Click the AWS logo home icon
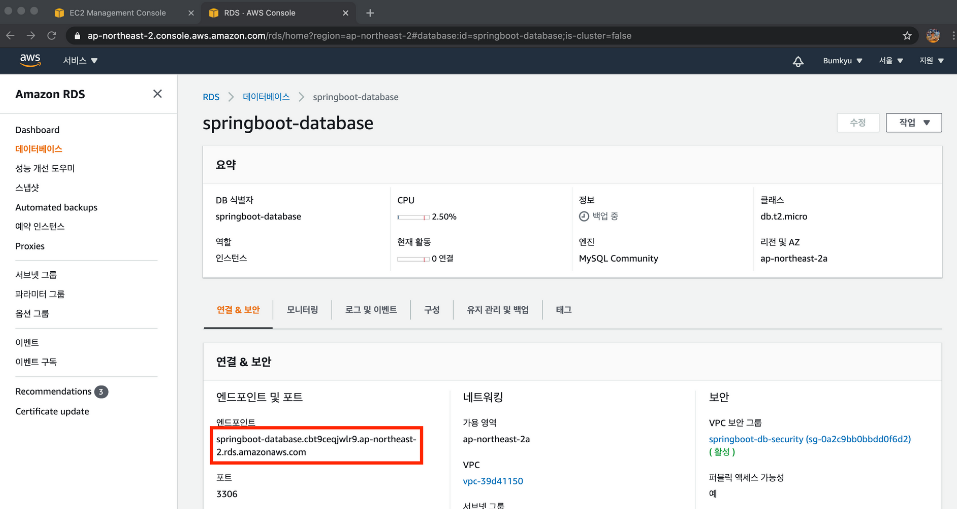 click(30, 60)
